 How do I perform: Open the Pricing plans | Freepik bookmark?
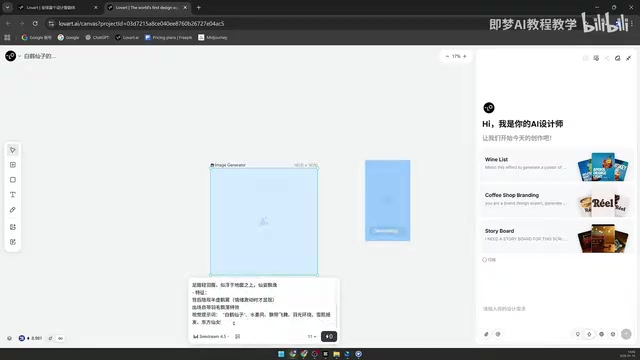(169, 38)
